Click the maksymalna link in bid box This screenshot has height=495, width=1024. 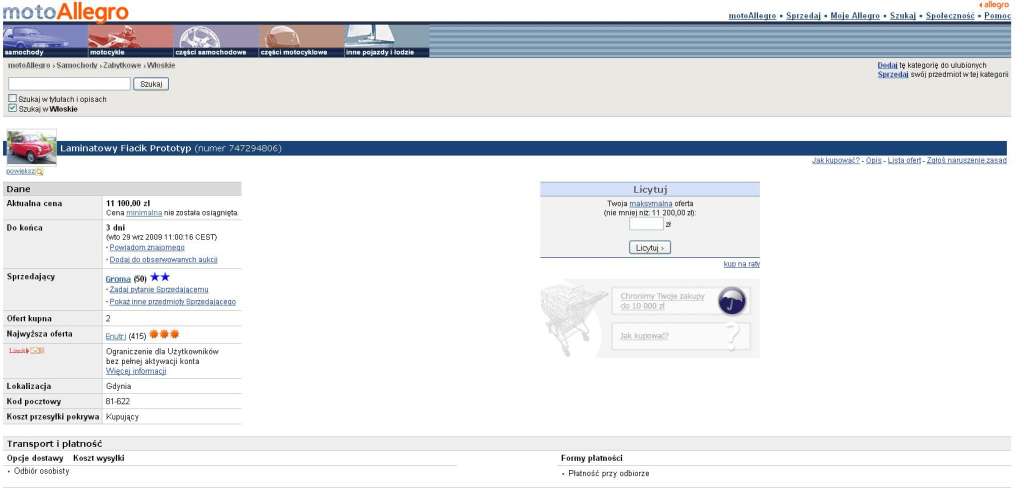(x=650, y=204)
